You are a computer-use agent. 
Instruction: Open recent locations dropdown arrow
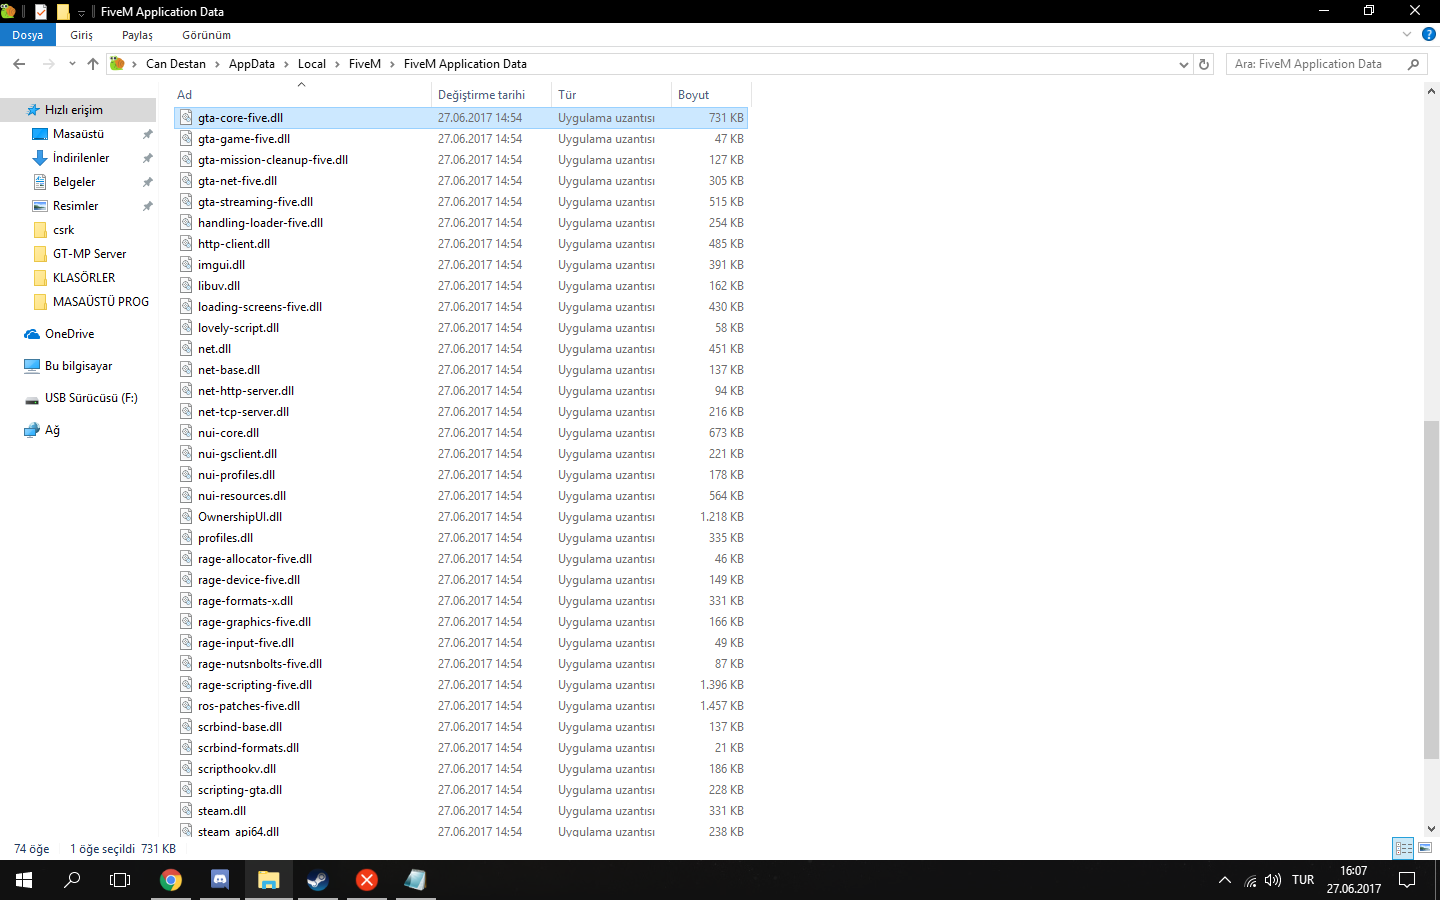pos(72,64)
